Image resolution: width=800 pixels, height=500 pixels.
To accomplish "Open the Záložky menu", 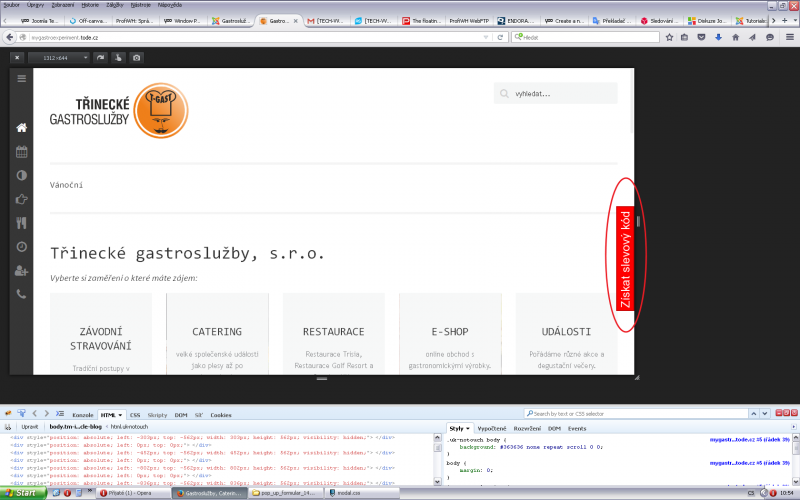I will 115,5.
